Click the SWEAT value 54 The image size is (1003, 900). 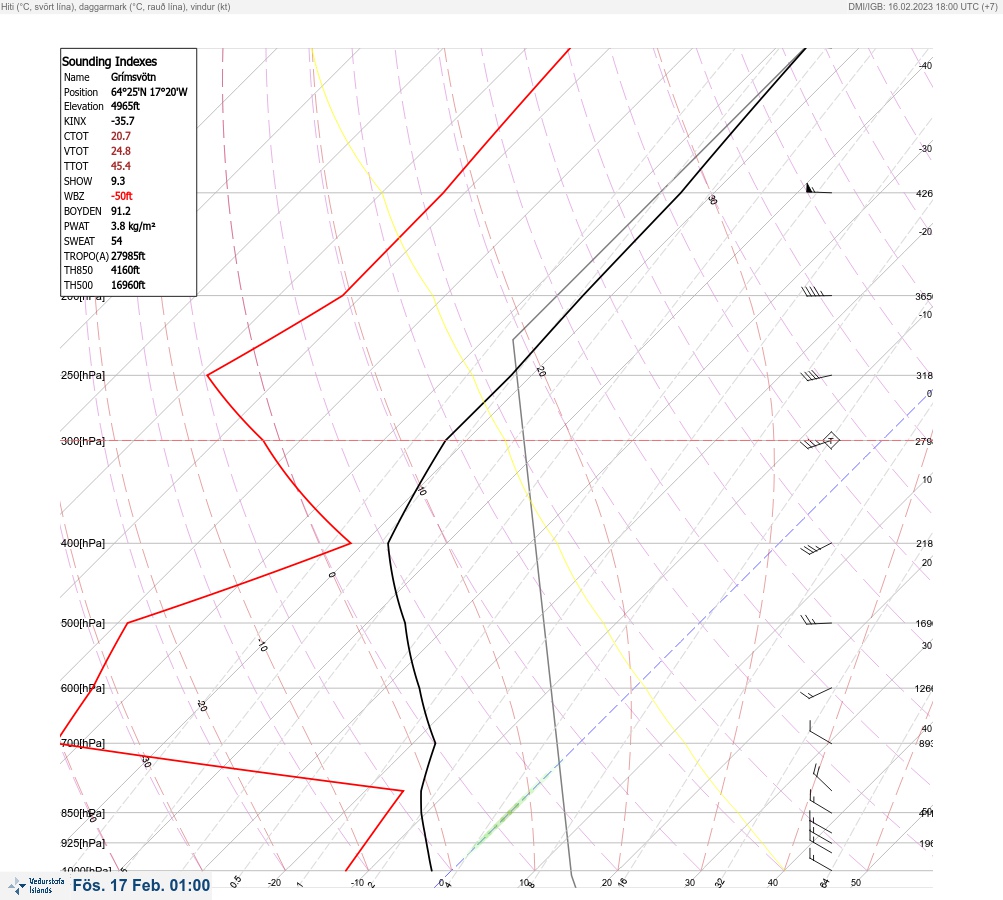pyautogui.click(x=116, y=241)
